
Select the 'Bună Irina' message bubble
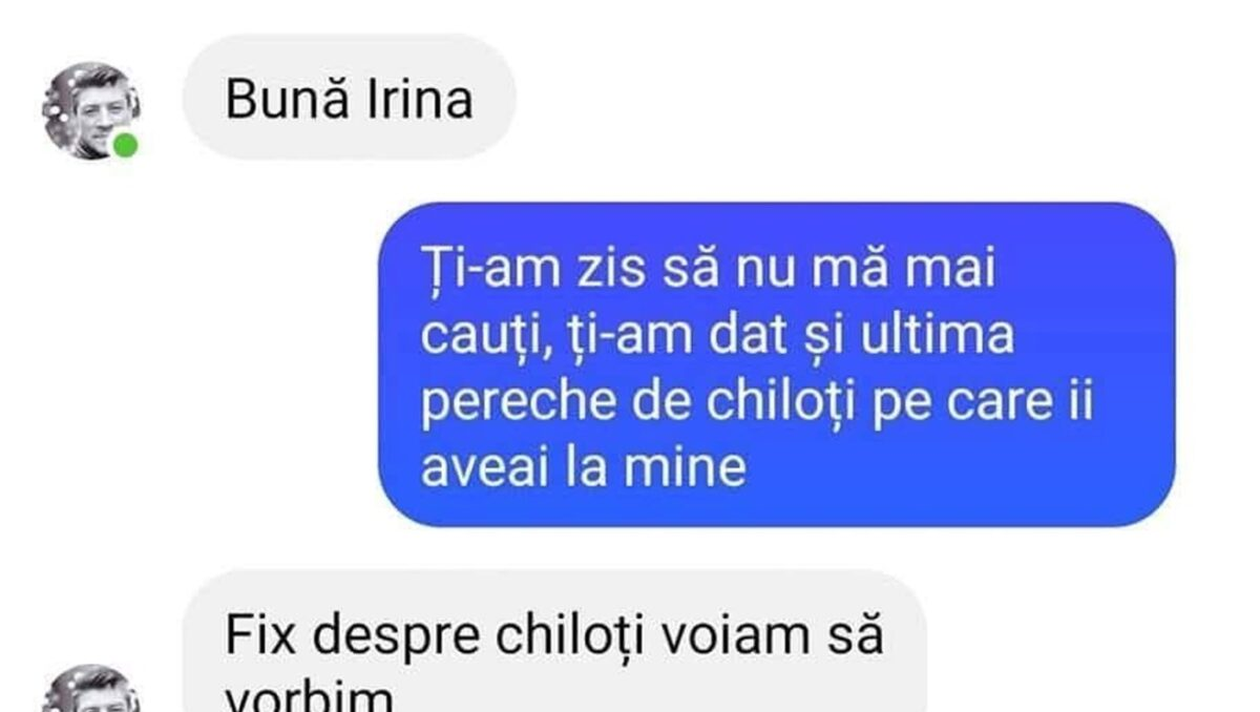tap(348, 97)
